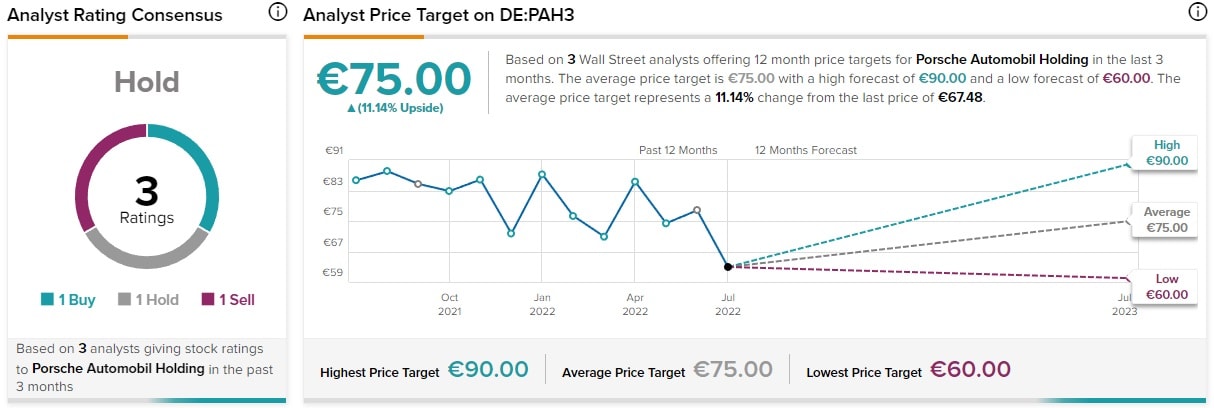Click the purple Sell legend square
1214x408 pixels.
[208, 300]
